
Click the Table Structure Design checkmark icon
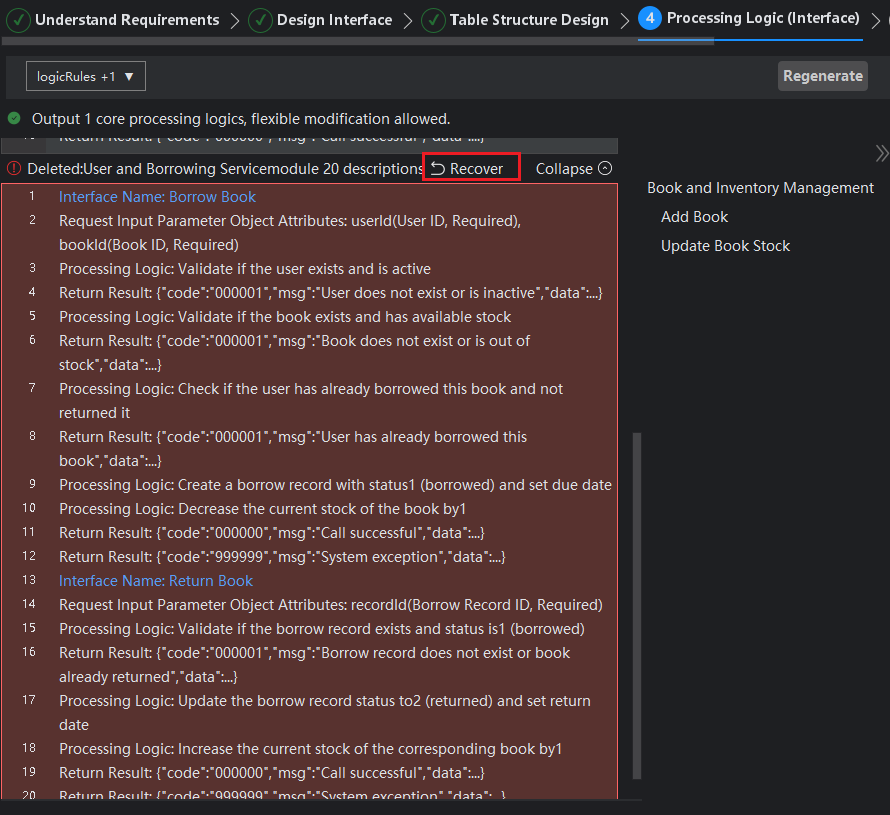click(433, 20)
